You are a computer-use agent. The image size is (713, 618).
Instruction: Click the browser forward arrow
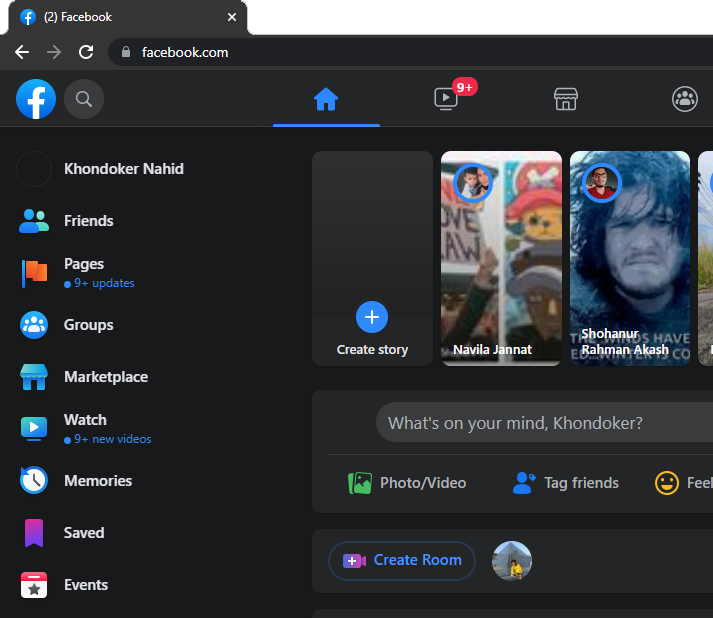(x=54, y=52)
